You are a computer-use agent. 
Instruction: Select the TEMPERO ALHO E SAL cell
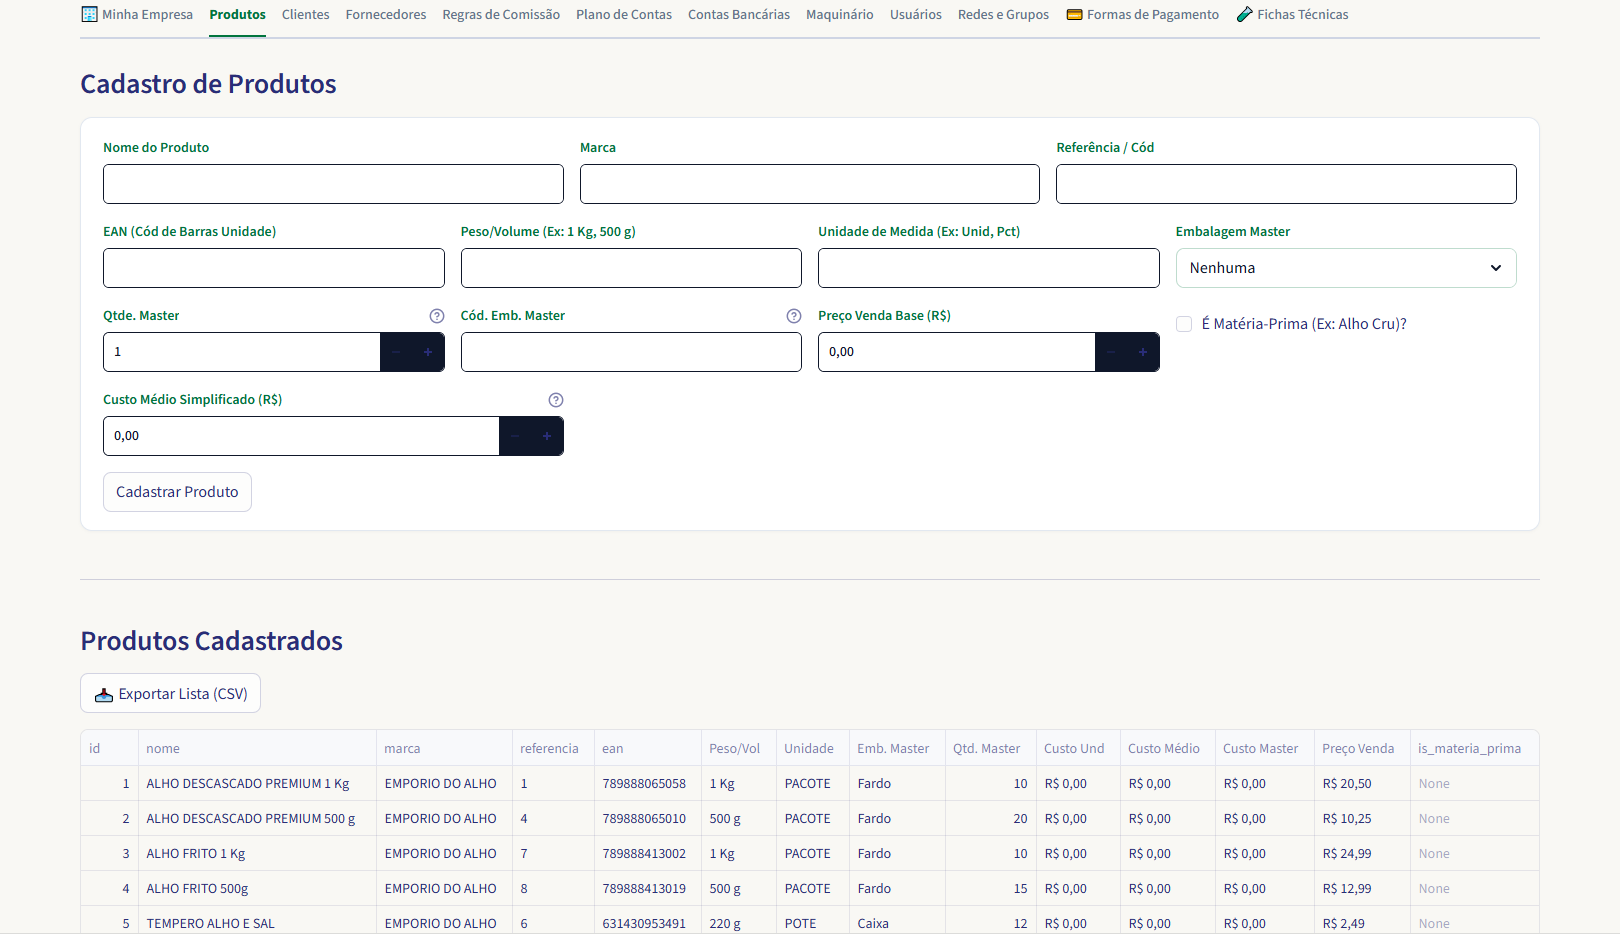pyautogui.click(x=257, y=922)
